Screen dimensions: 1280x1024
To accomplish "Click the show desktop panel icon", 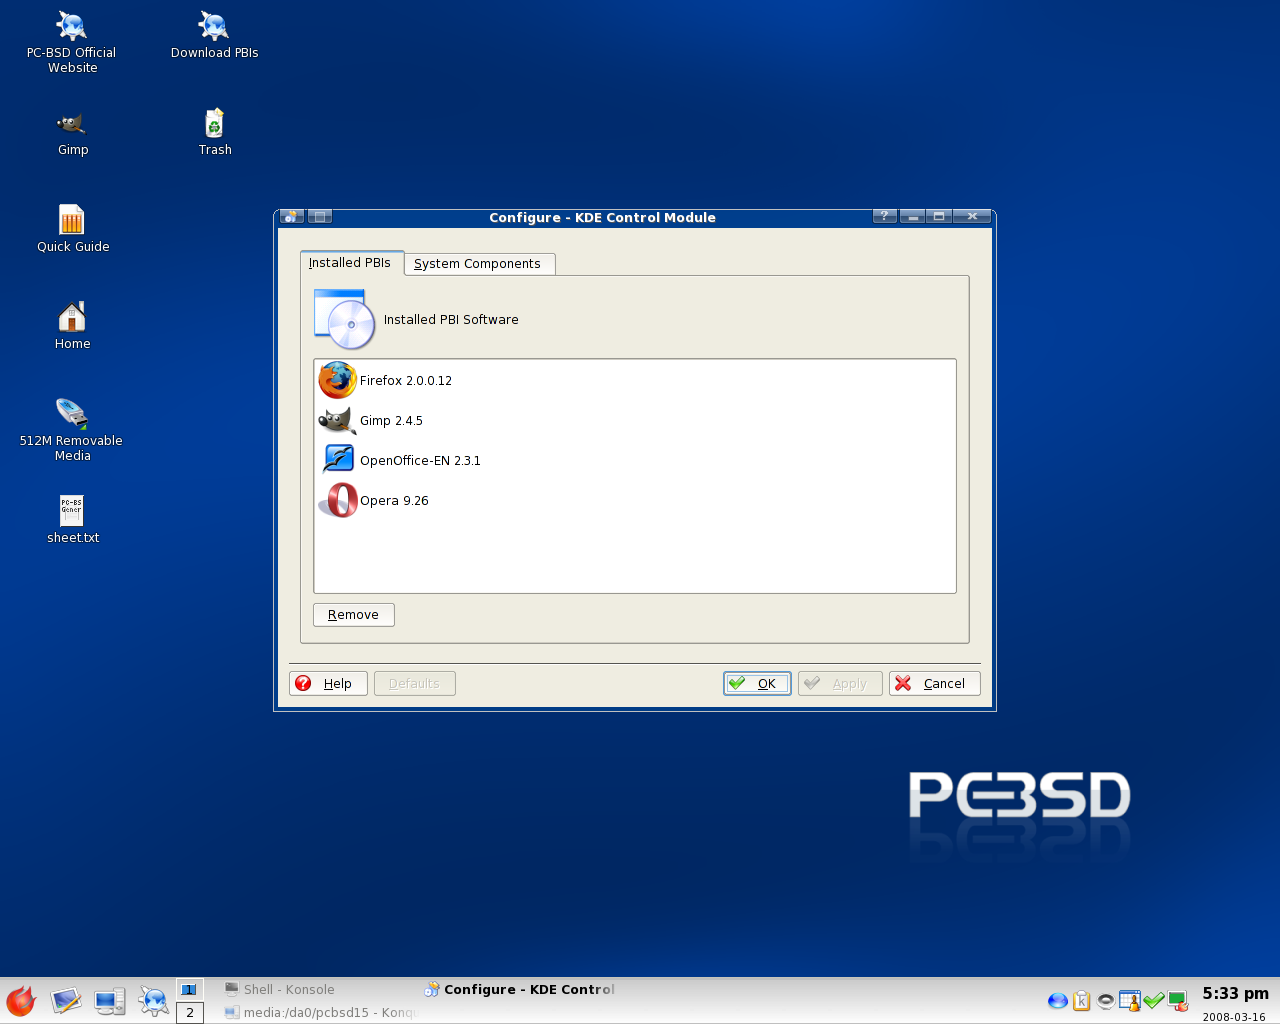I will click(x=66, y=1001).
